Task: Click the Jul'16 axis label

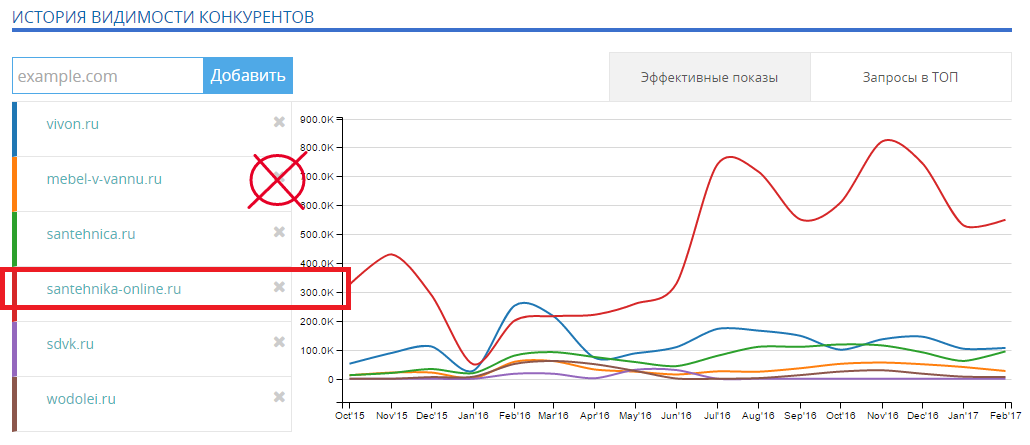Action: tap(717, 416)
